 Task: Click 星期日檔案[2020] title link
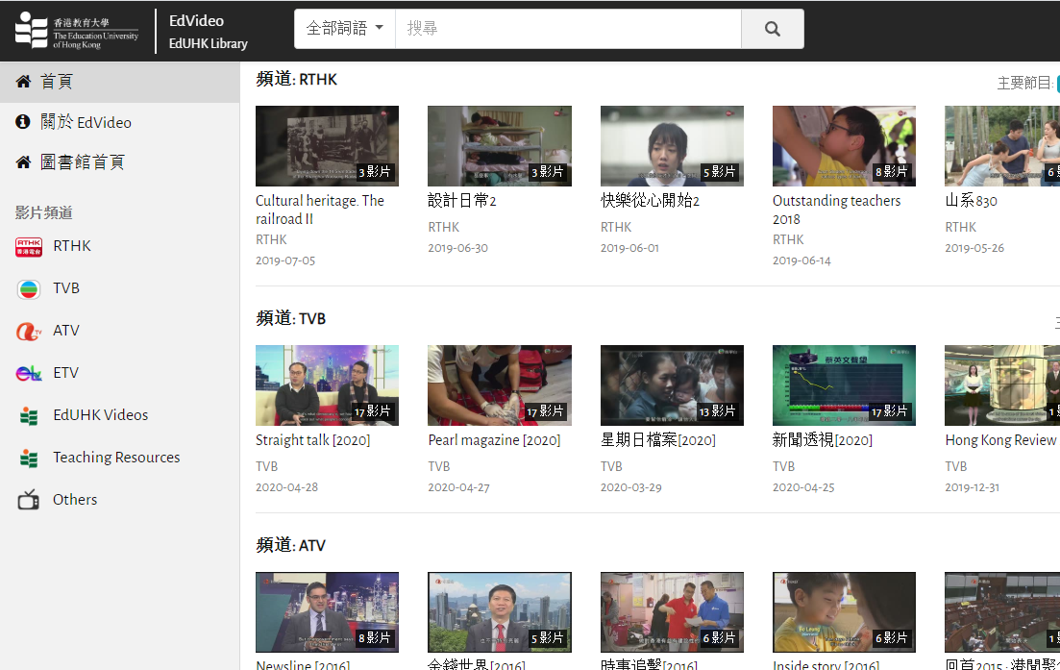pyautogui.click(x=658, y=440)
